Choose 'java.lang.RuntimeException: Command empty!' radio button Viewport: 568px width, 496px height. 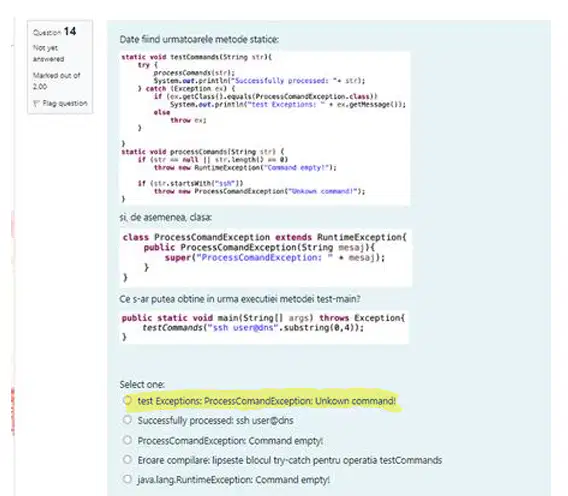point(127,479)
